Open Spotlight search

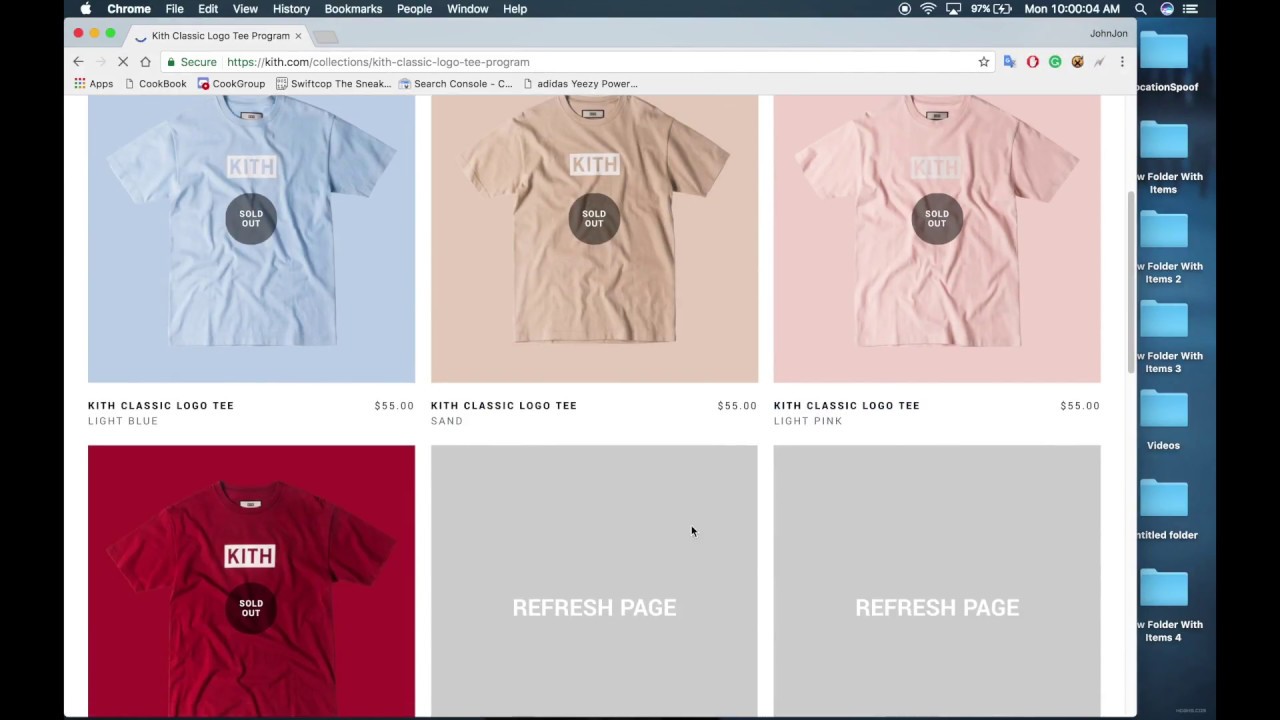click(1141, 9)
